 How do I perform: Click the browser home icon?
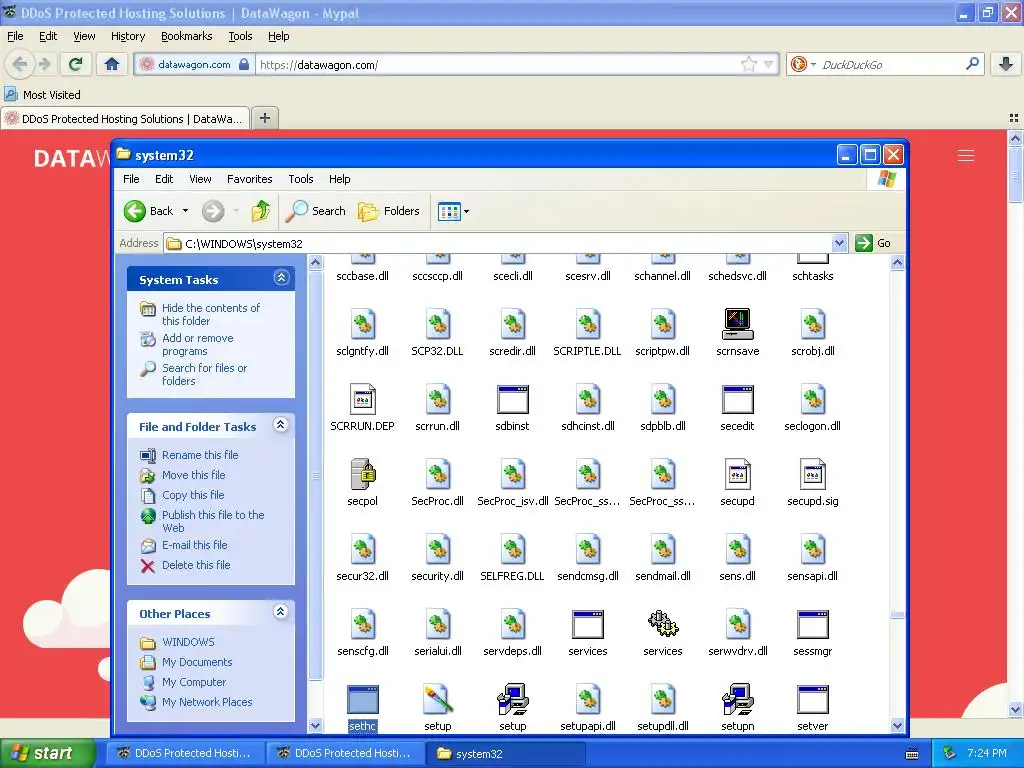pyautogui.click(x=112, y=64)
